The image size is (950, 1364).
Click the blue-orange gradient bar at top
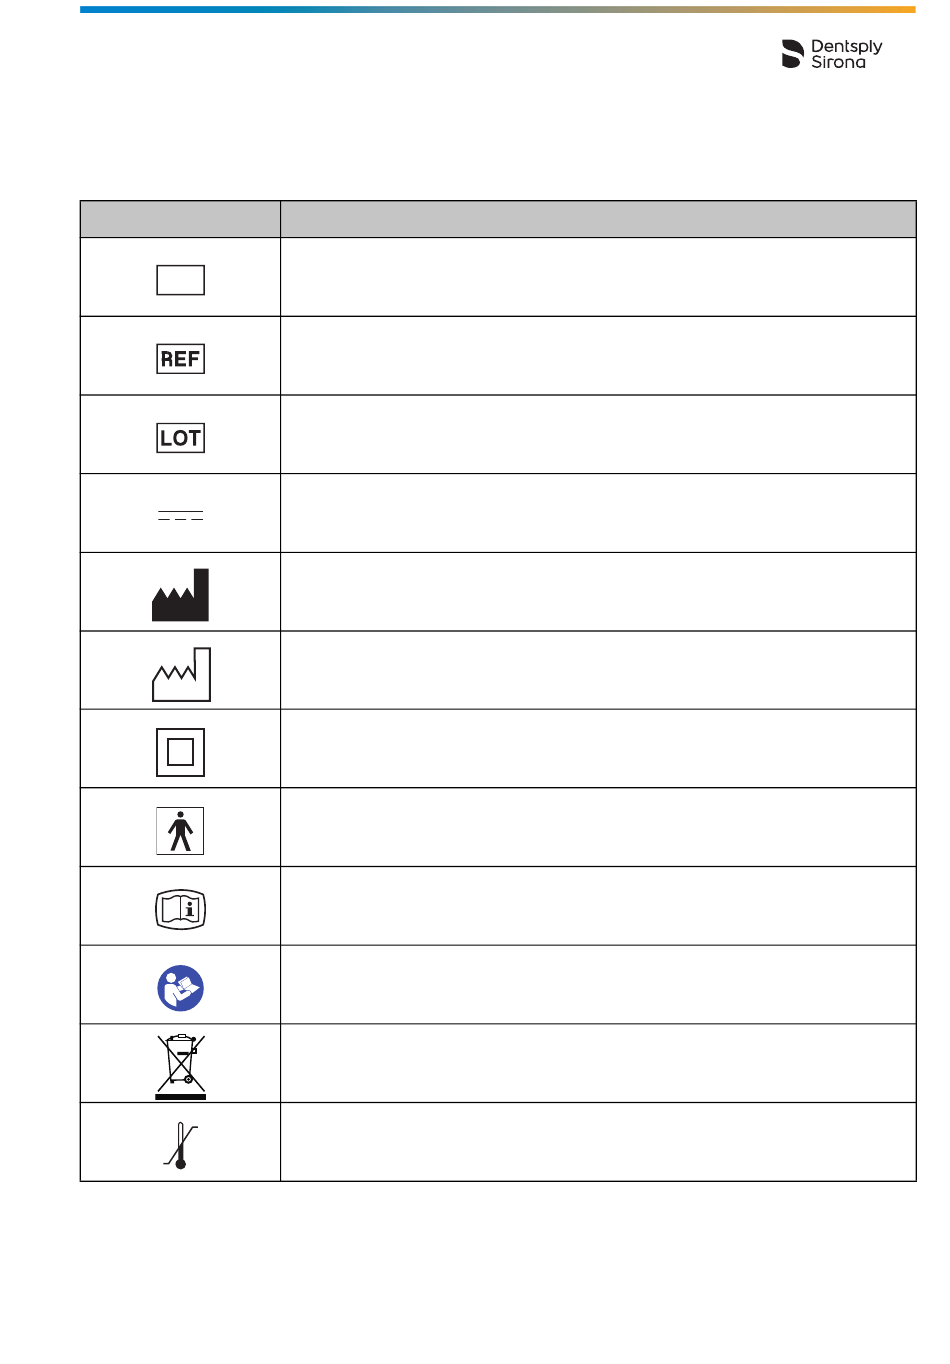[x=498, y=10]
